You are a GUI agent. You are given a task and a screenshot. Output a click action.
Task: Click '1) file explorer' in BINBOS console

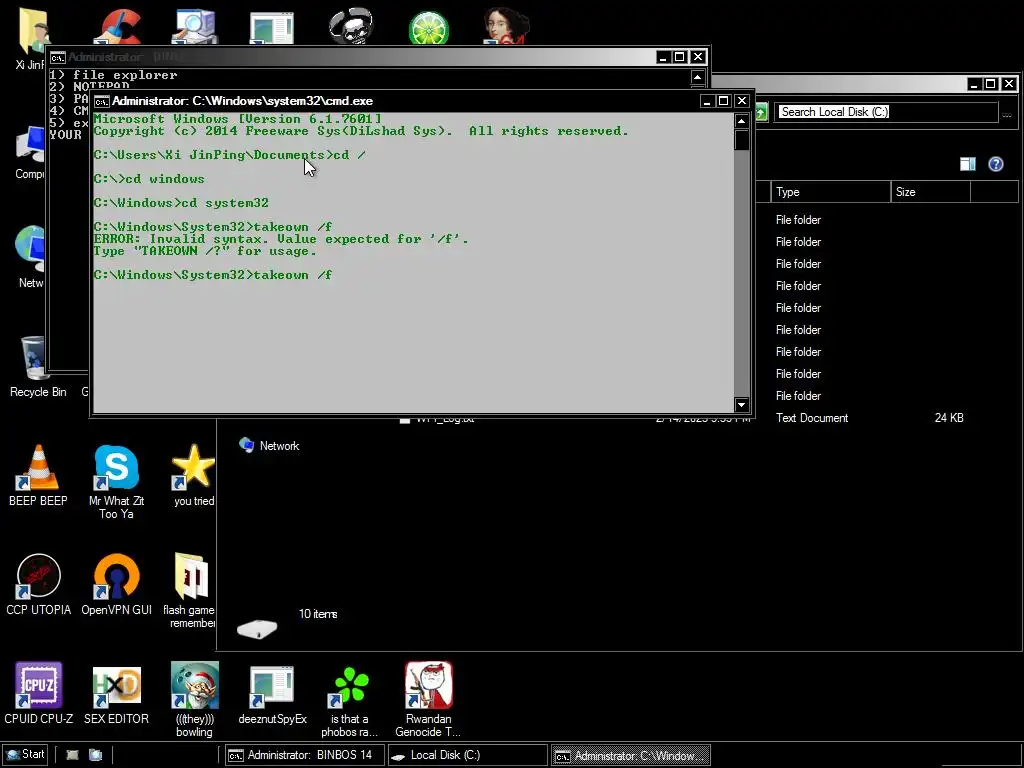click(114, 75)
